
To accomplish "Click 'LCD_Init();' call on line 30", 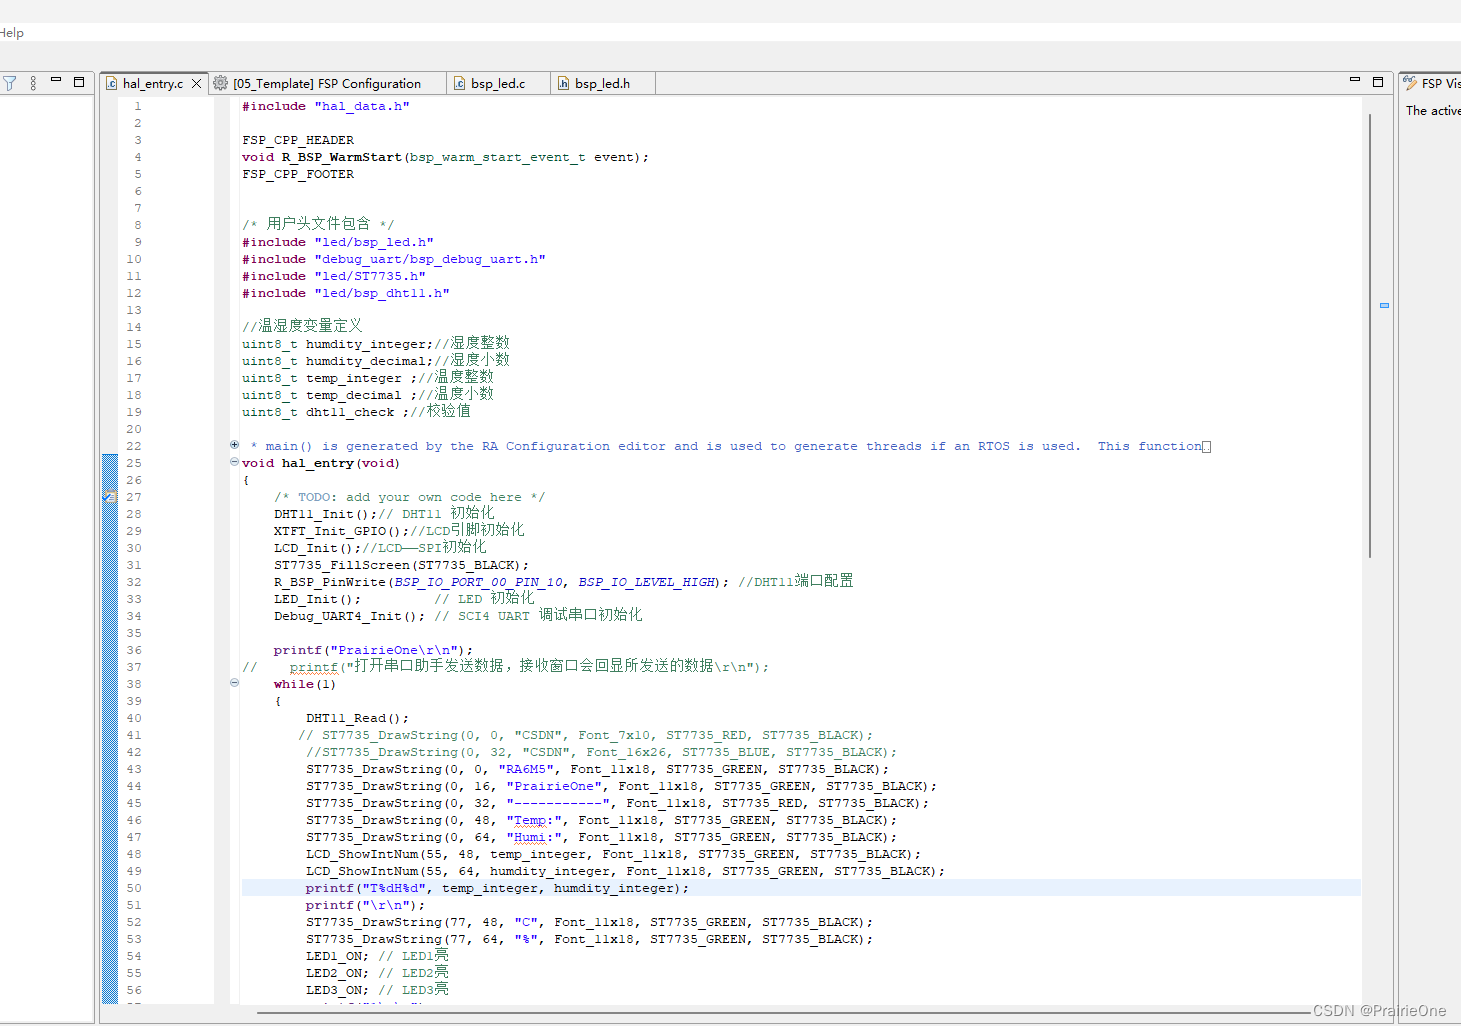I will (x=318, y=548).
